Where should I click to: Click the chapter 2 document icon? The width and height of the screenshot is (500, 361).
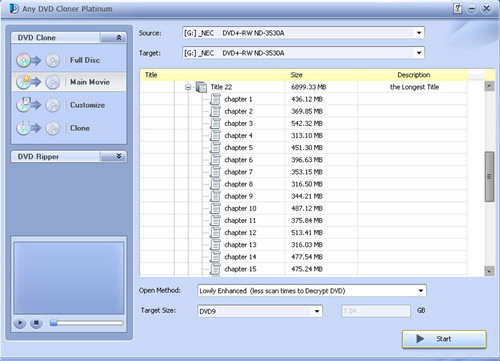pos(215,111)
